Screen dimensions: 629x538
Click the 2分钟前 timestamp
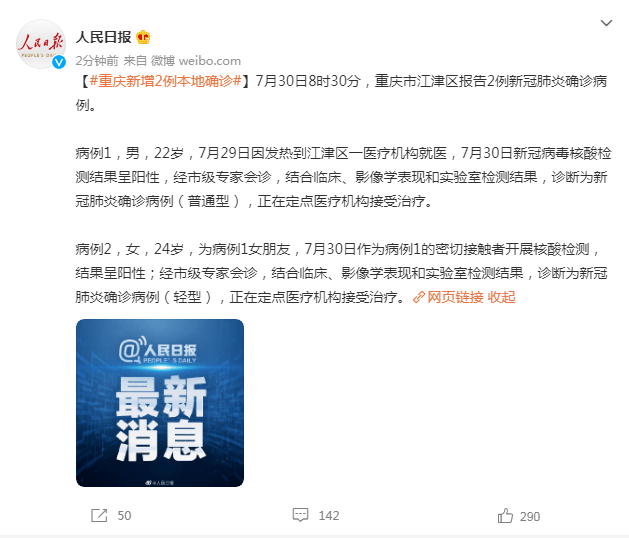97,61
